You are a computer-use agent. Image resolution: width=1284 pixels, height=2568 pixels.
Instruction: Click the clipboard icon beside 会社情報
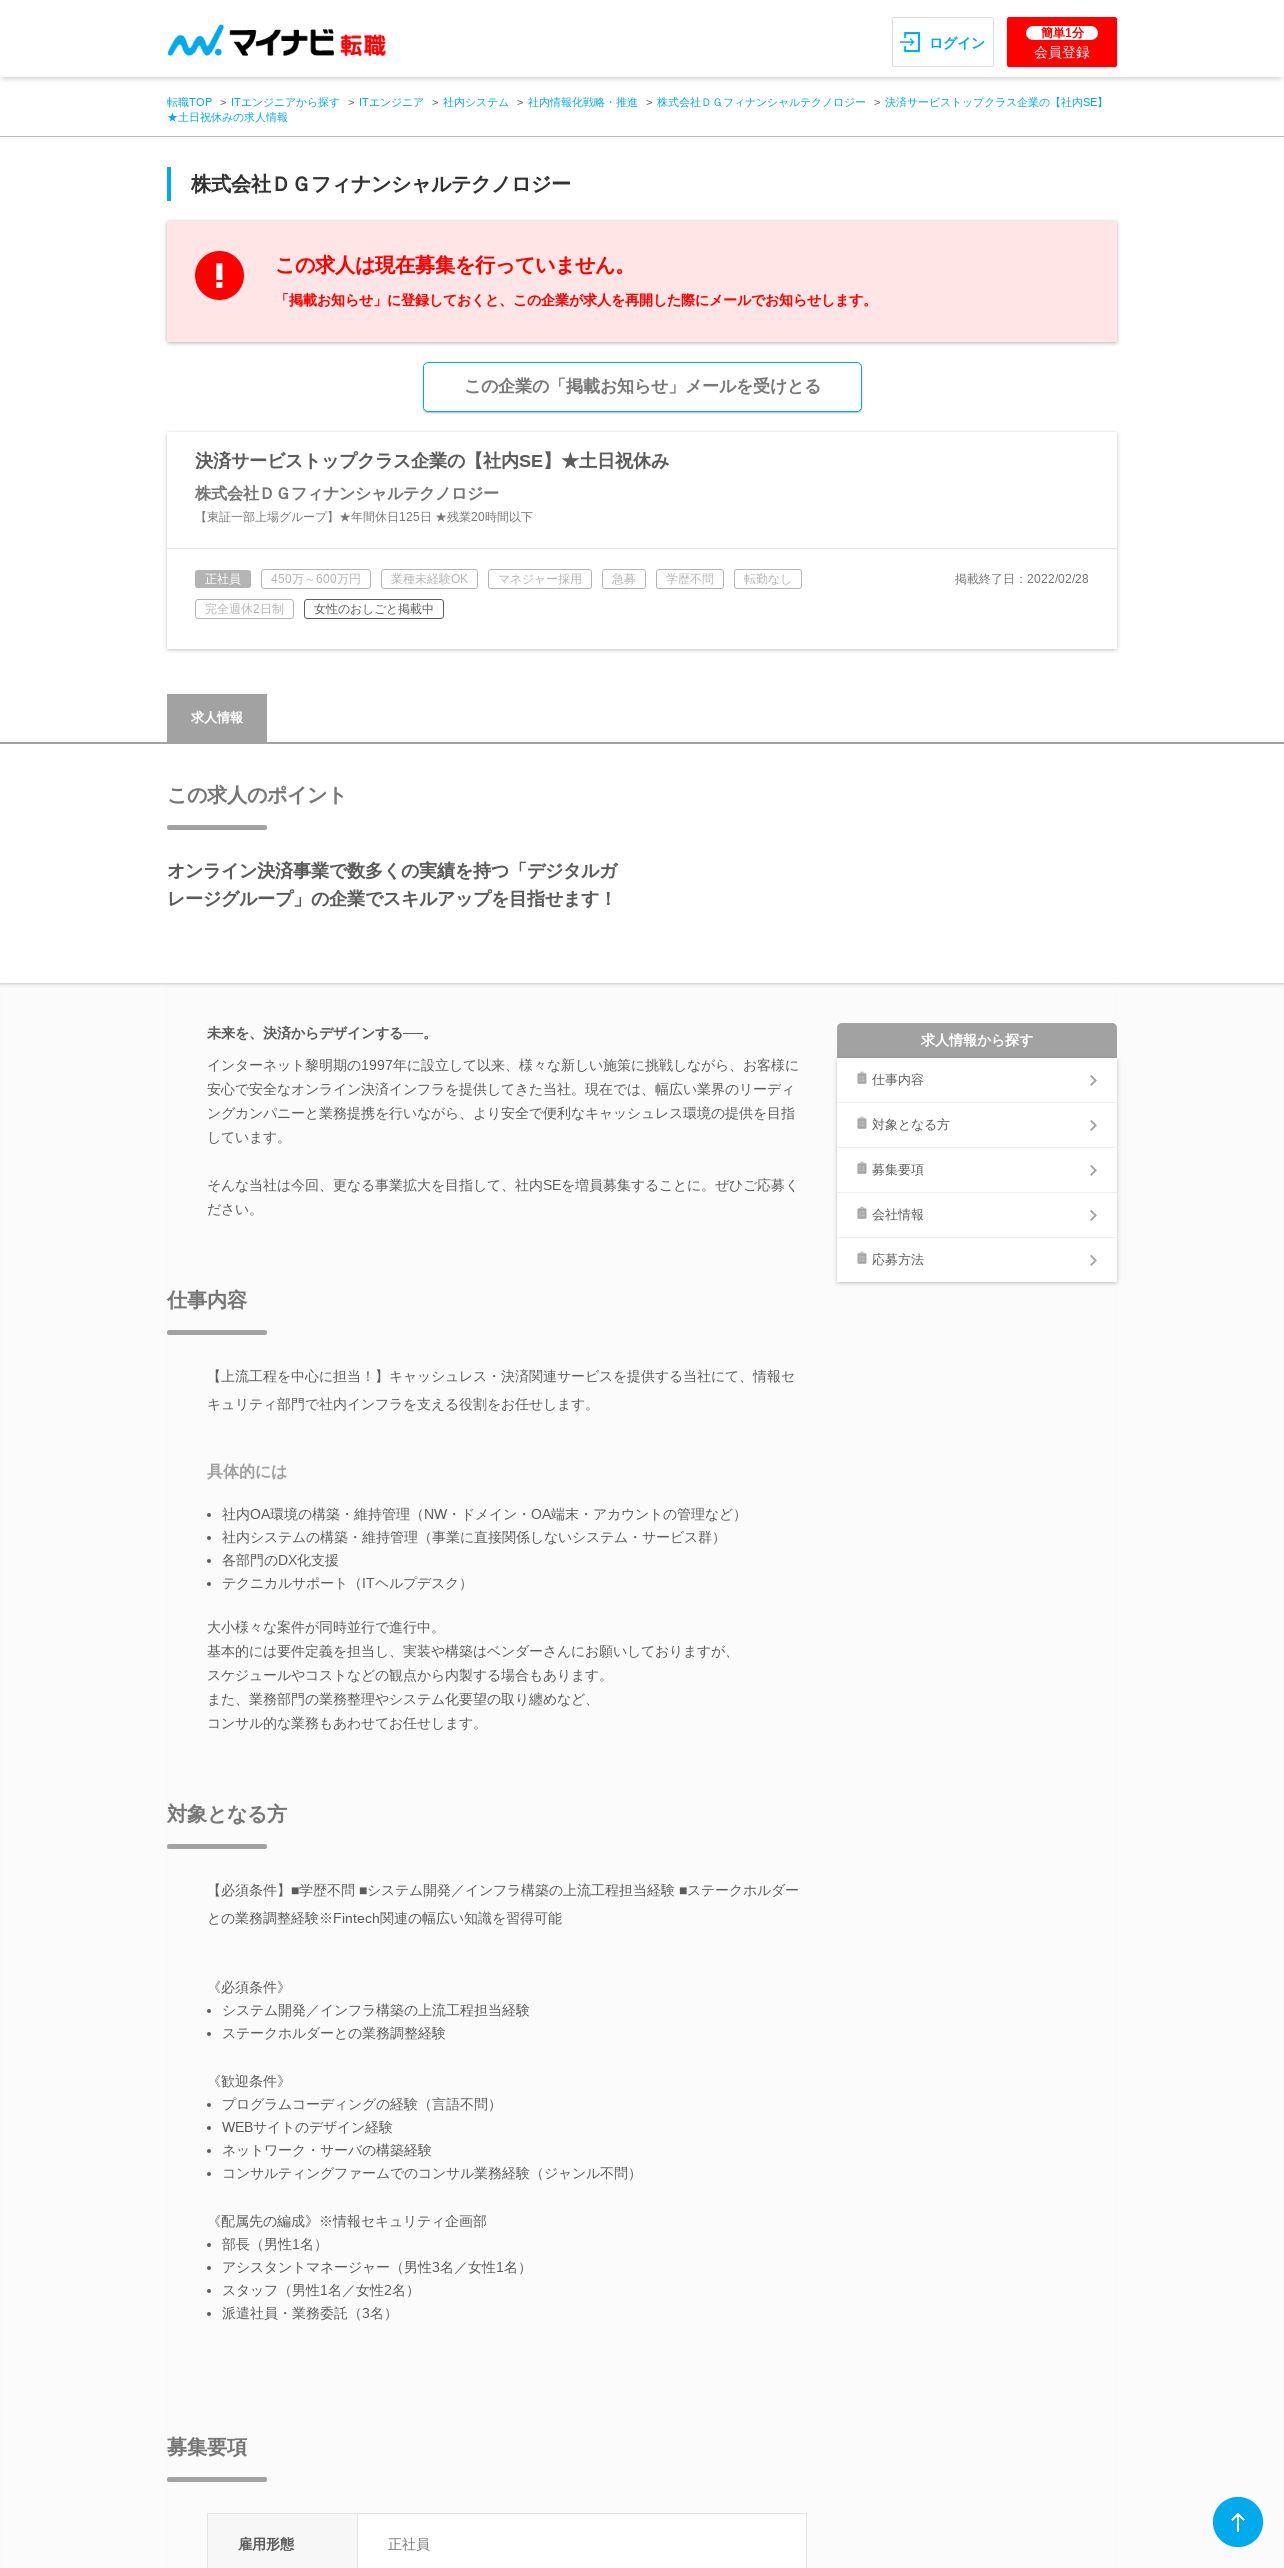pos(862,1213)
